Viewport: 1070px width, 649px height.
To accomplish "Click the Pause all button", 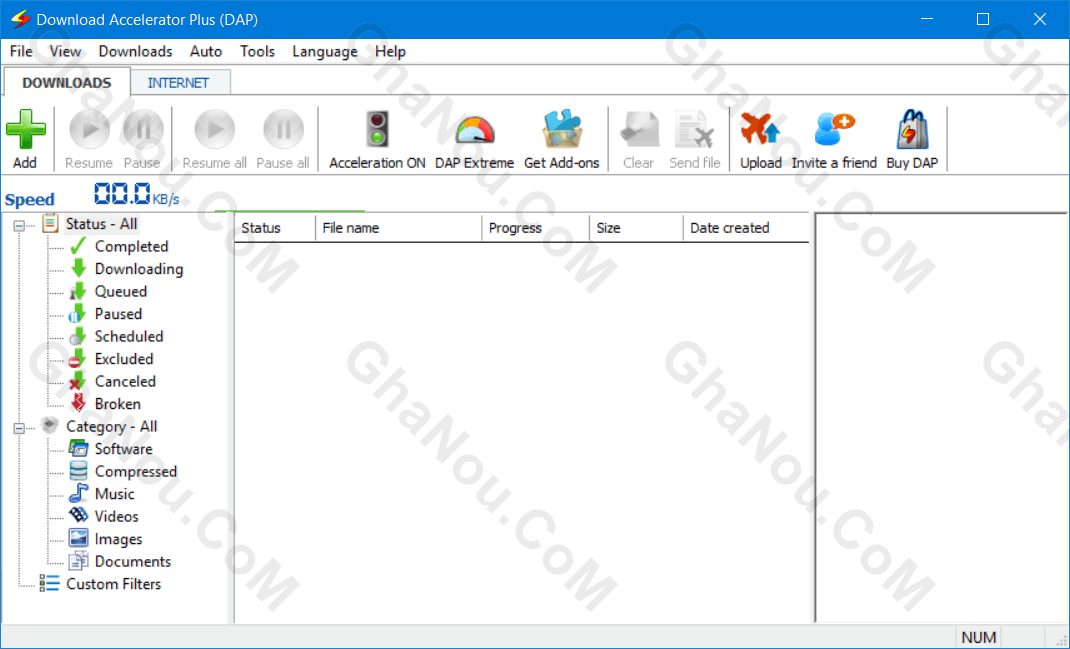I will [x=283, y=139].
